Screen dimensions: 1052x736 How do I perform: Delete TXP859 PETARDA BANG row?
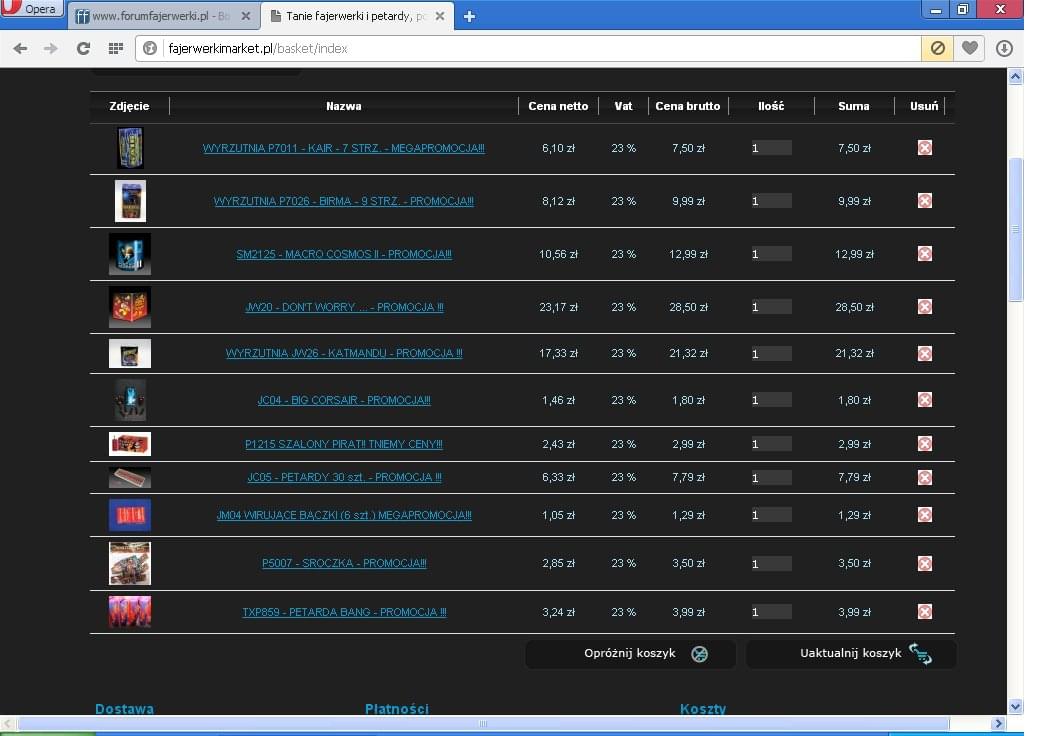tap(925, 612)
